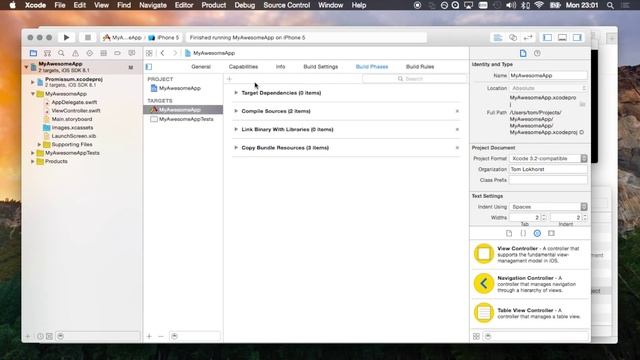This screenshot has width=640, height=360.
Task: Toggle the Debug area visibility
Action: point(562,38)
